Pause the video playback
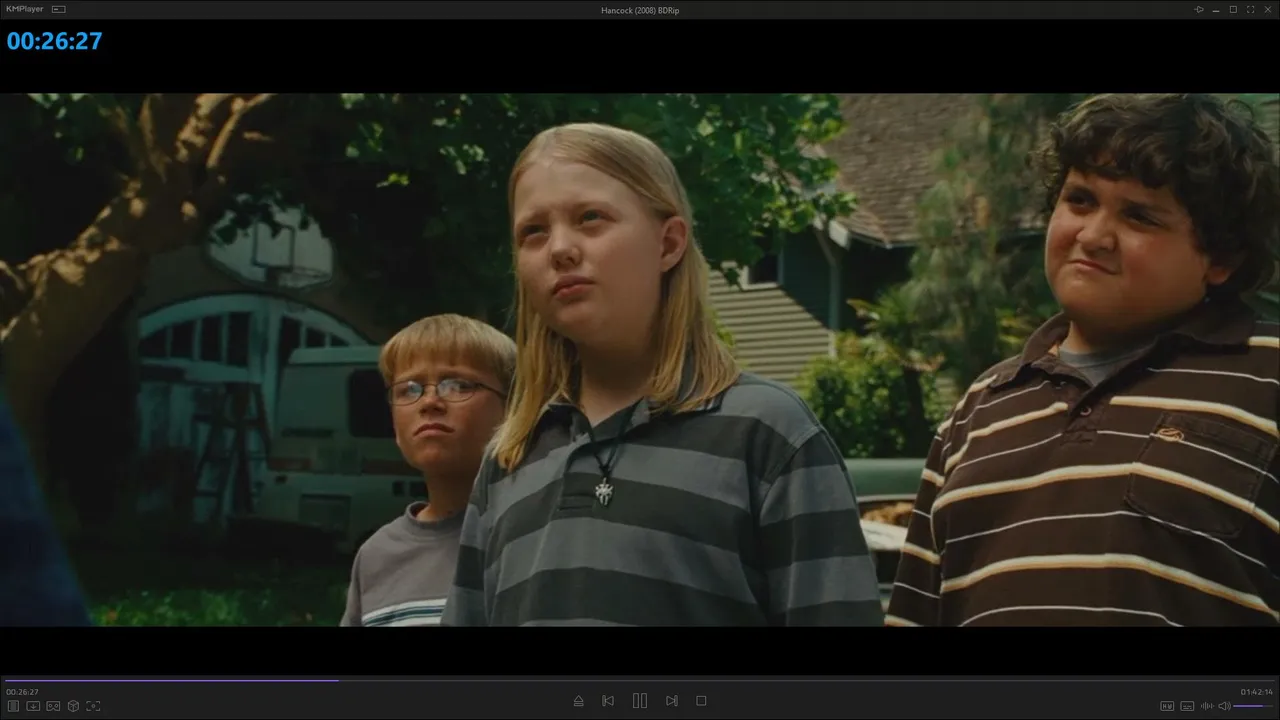The image size is (1280, 720). pos(640,701)
